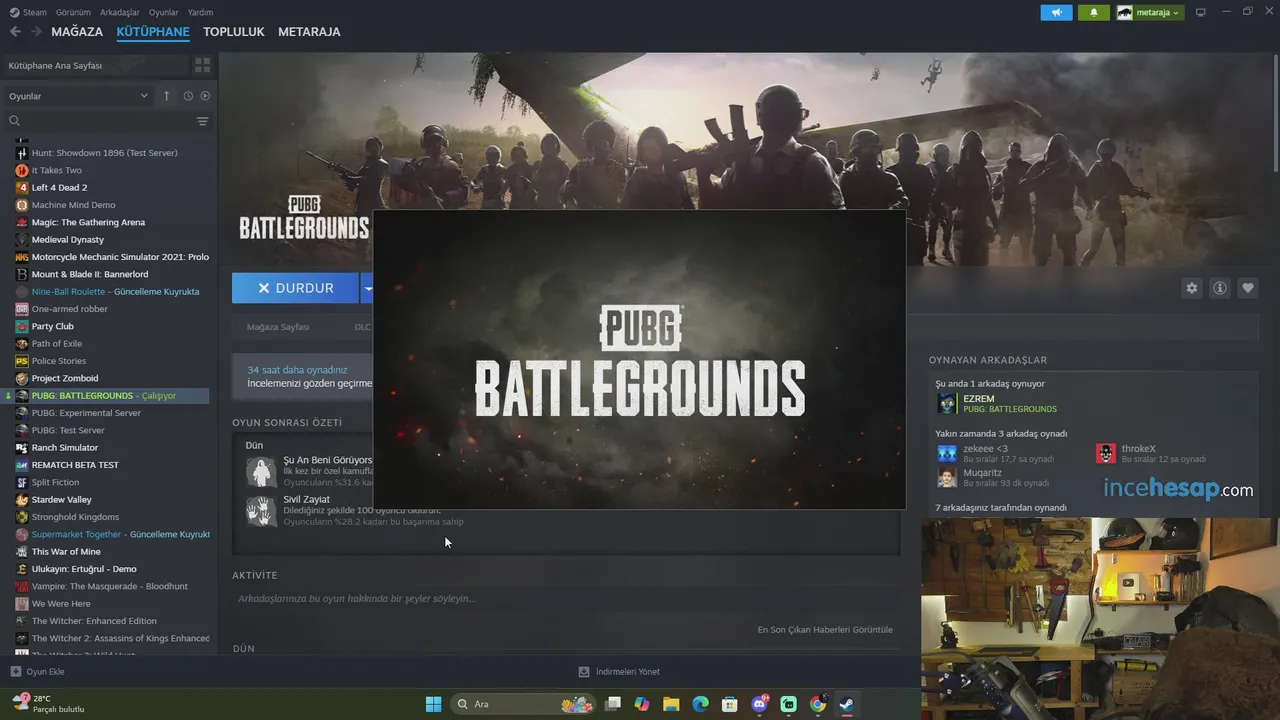Go forward with the right arrow

37,32
